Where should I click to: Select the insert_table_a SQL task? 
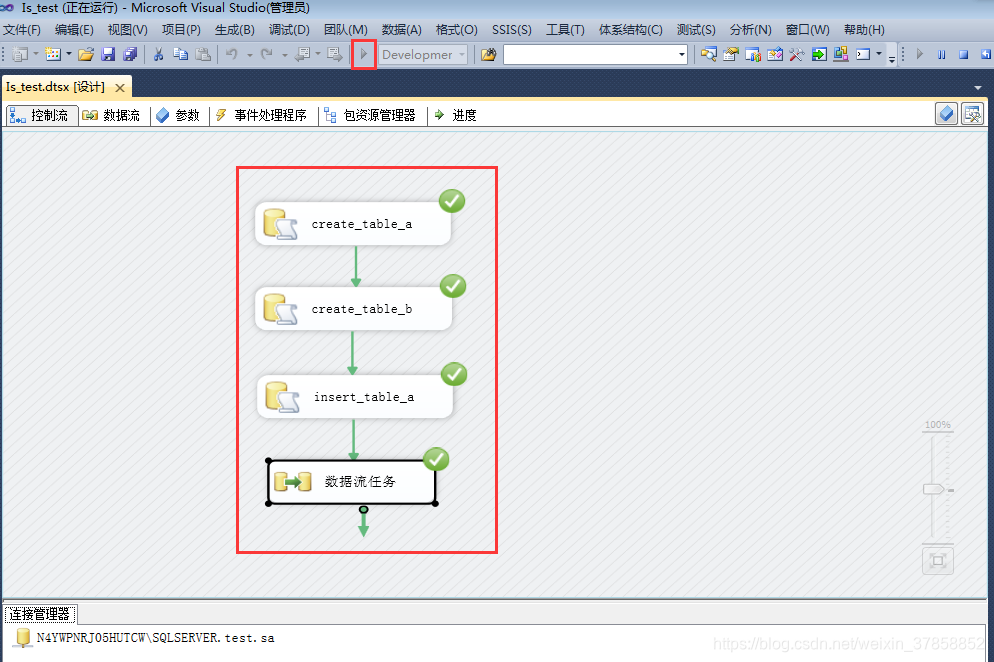click(x=355, y=397)
